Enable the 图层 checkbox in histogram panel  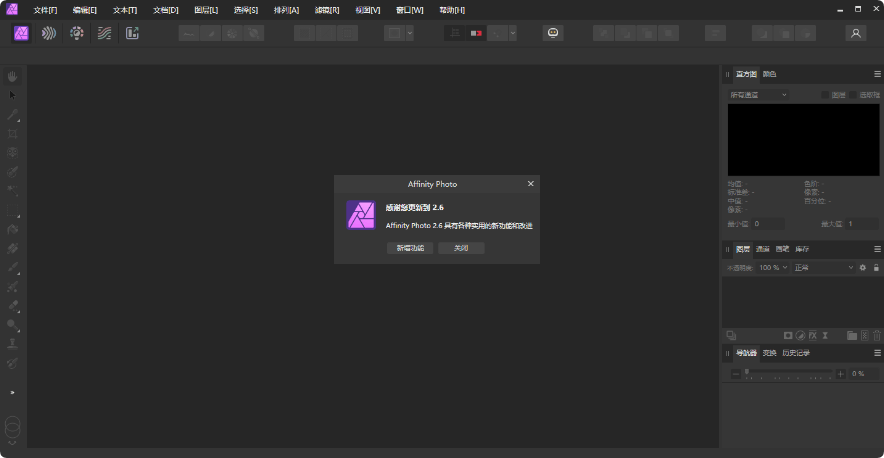(826, 95)
